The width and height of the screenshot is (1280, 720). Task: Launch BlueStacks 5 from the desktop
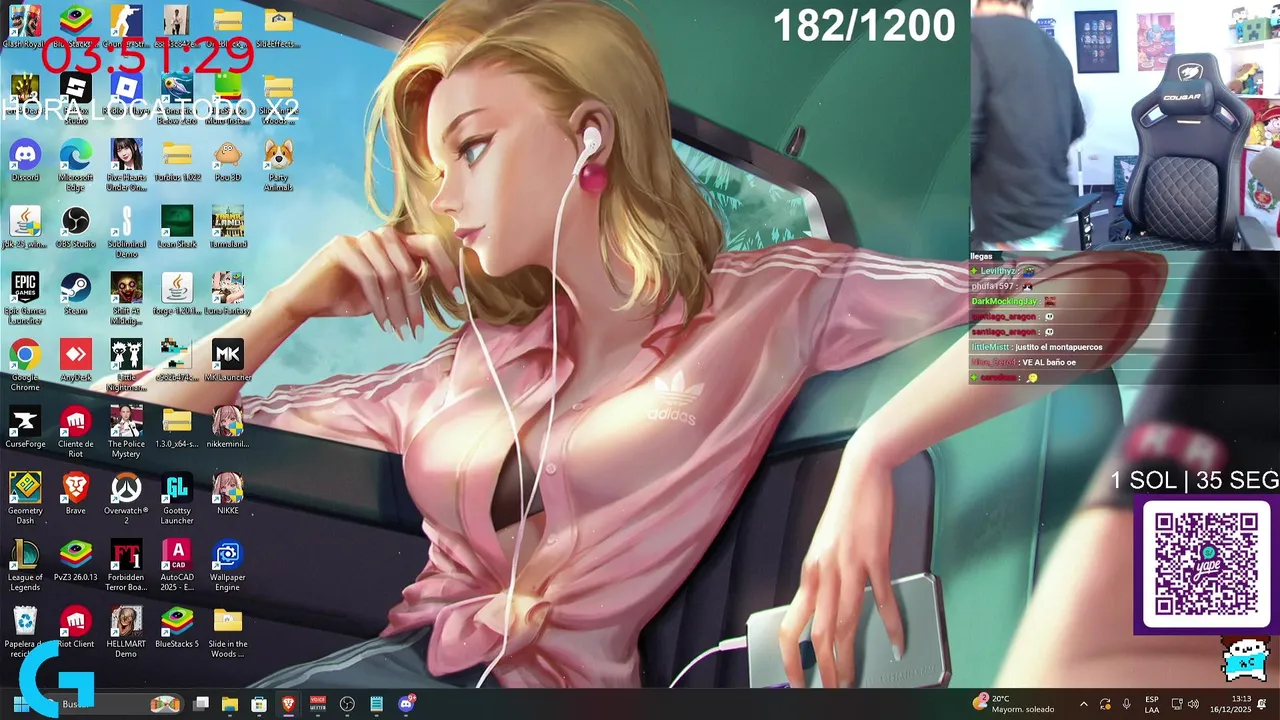[x=177, y=627]
